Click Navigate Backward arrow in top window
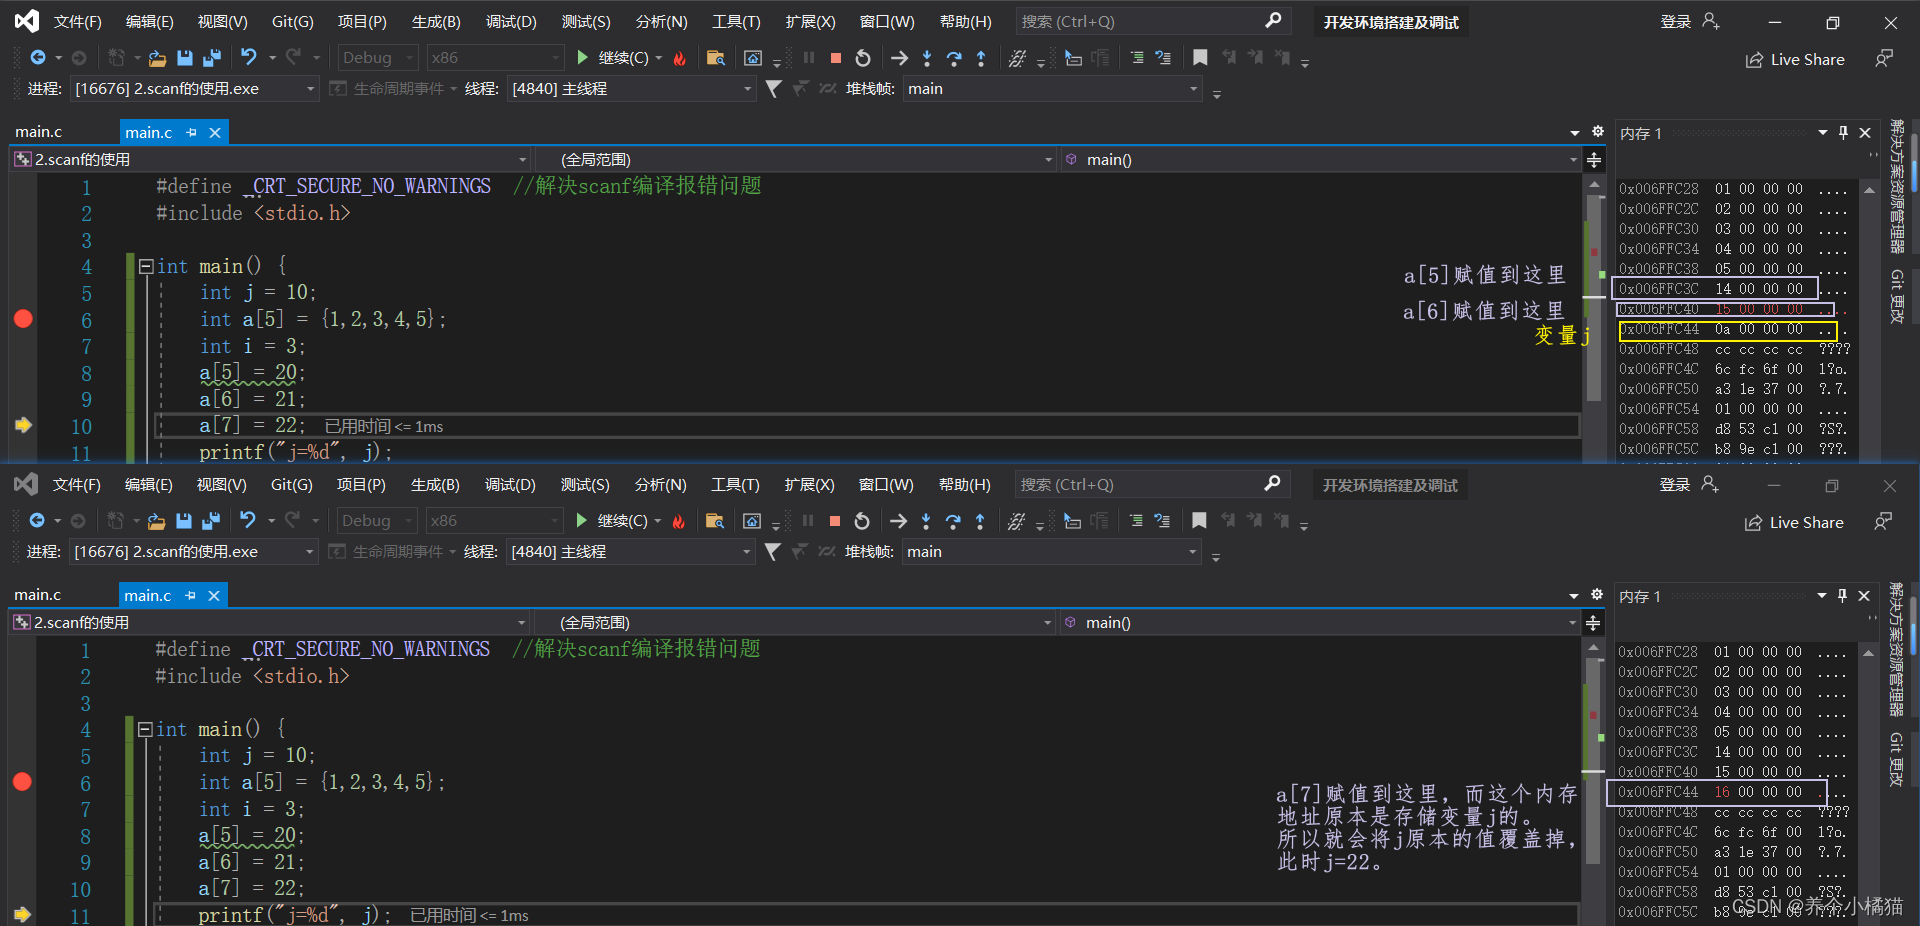This screenshot has height=926, width=1920. (x=38, y=58)
